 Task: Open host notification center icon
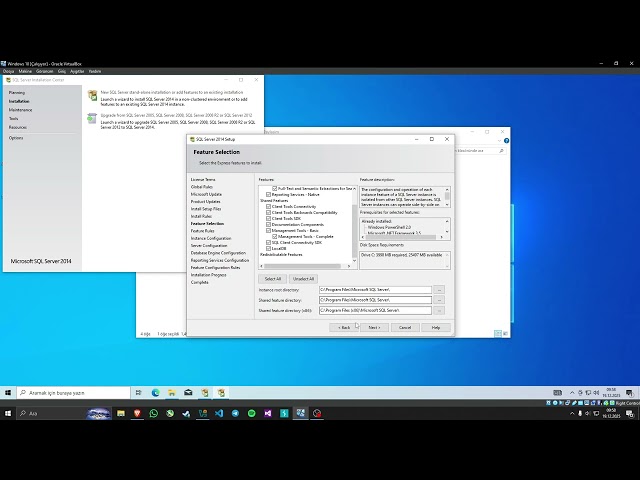click(630, 413)
